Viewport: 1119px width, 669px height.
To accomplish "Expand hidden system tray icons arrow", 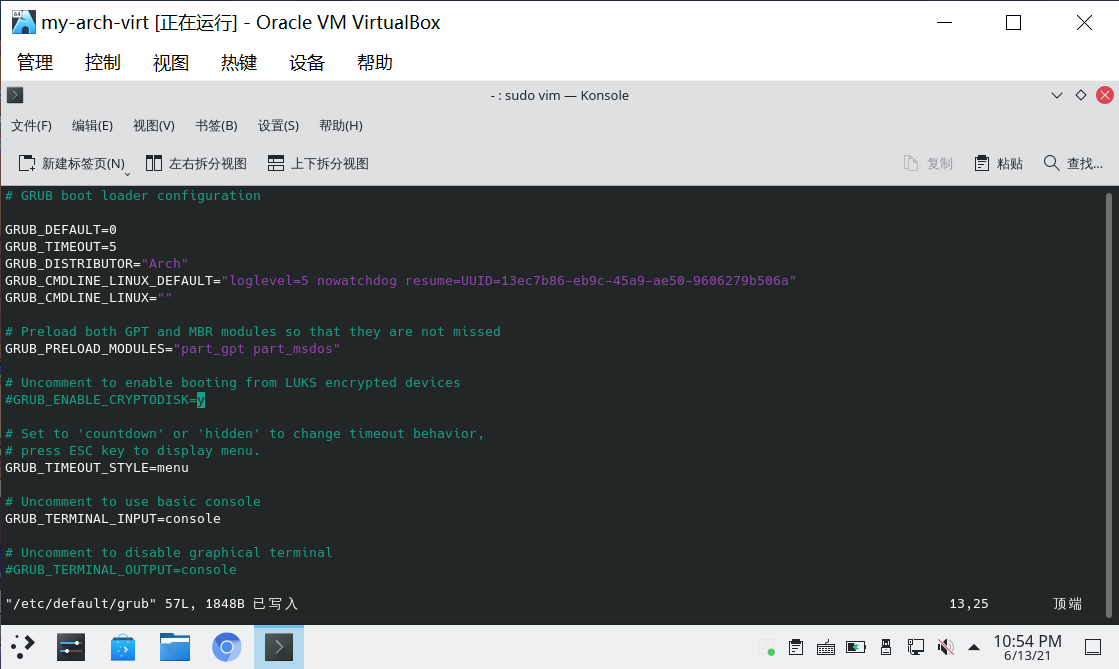I will click(974, 647).
